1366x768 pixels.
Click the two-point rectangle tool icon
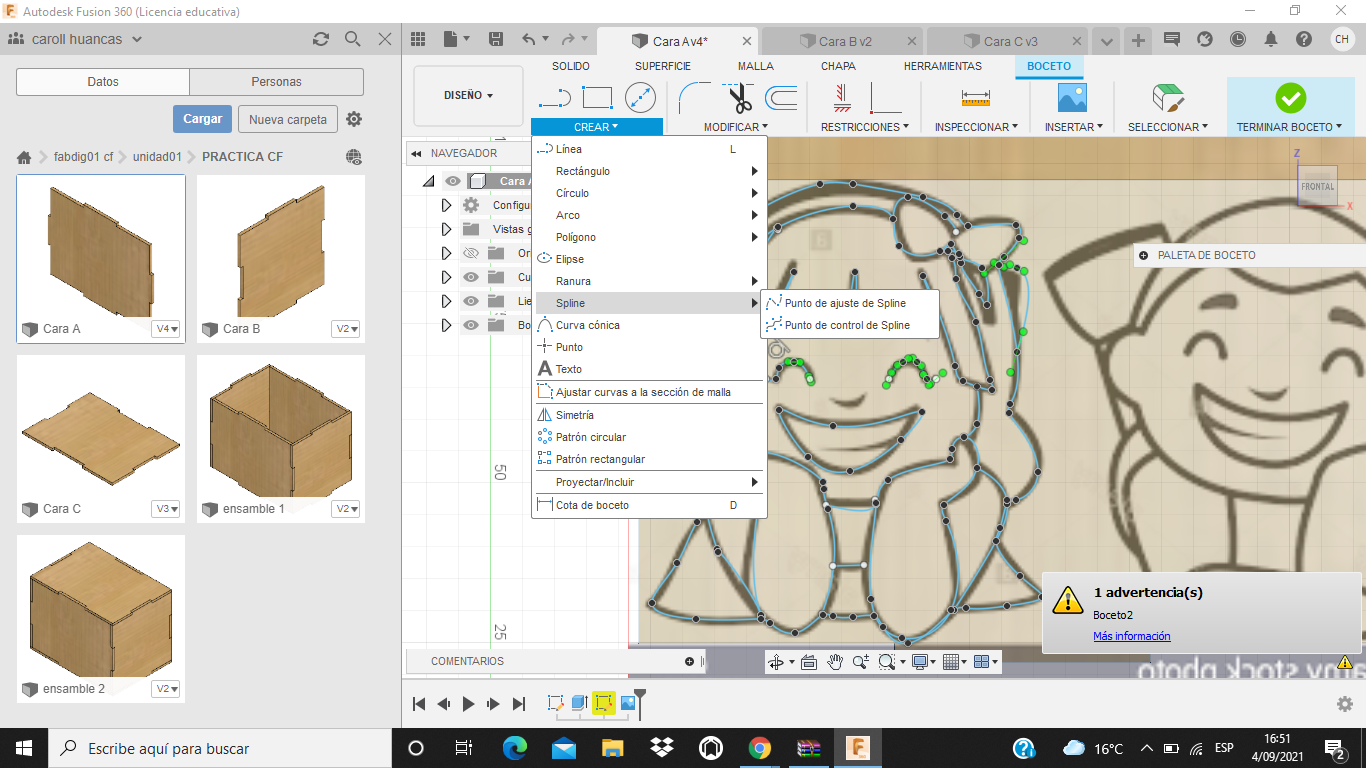tap(597, 98)
